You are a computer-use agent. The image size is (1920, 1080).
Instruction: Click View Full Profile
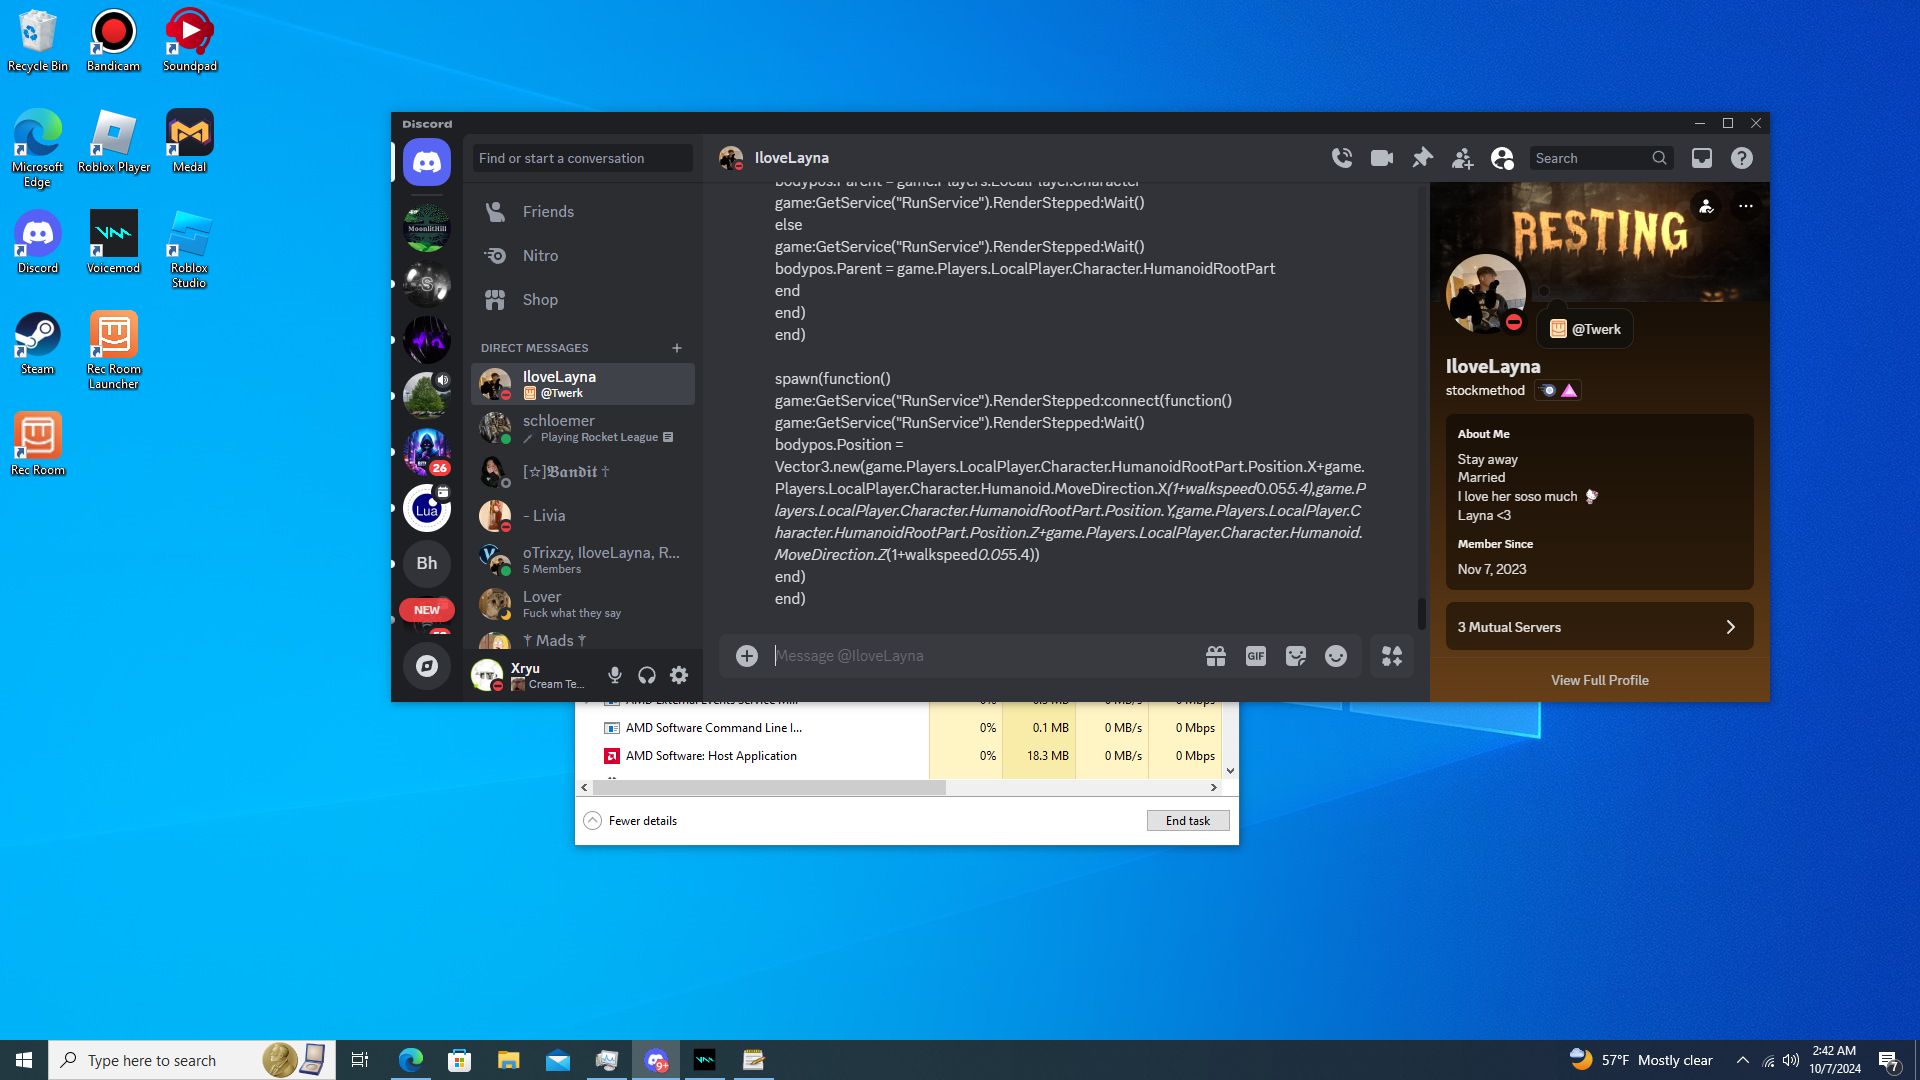[1599, 680]
